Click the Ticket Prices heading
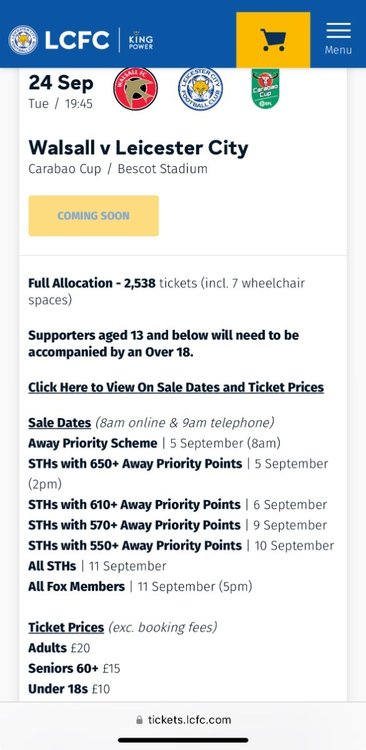The image size is (366, 750). click(66, 627)
